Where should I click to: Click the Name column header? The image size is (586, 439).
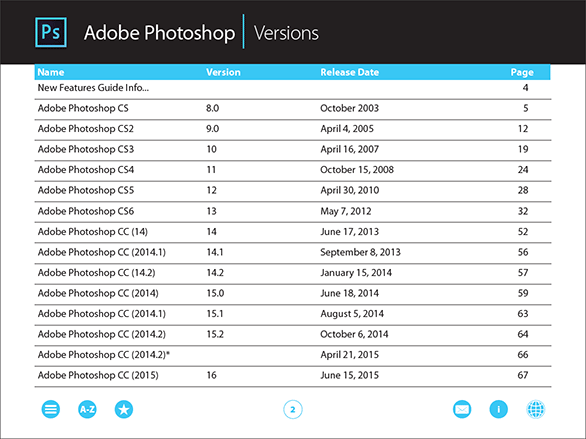pyautogui.click(x=51, y=72)
